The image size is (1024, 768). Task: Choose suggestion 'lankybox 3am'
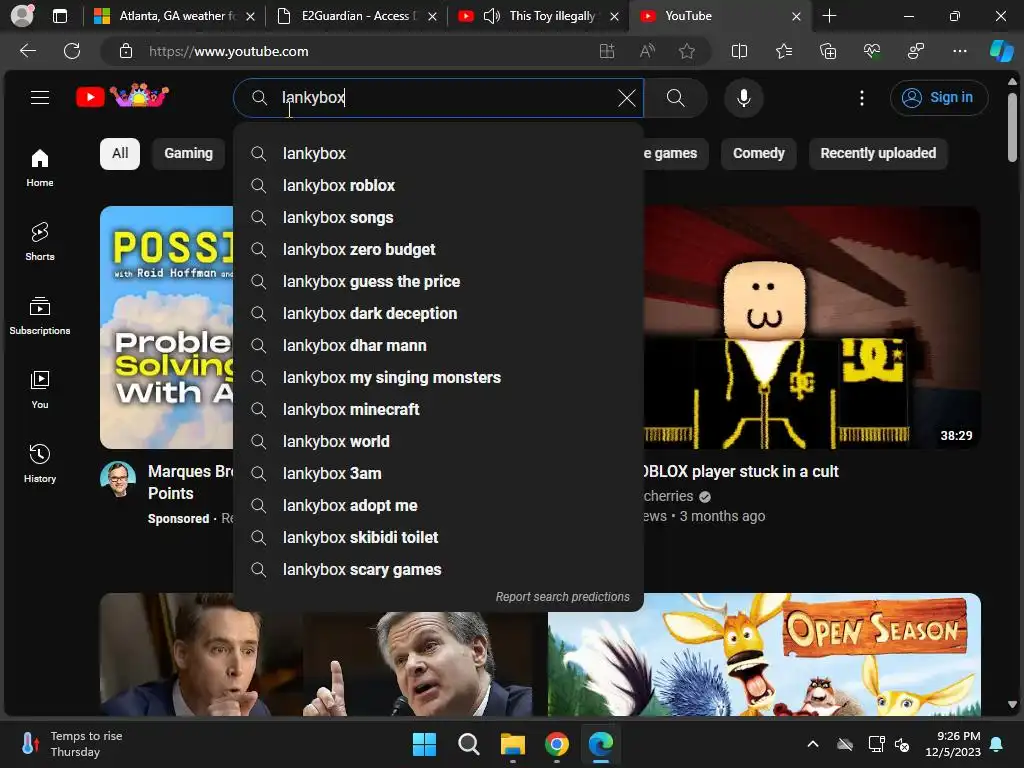pyautogui.click(x=438, y=473)
